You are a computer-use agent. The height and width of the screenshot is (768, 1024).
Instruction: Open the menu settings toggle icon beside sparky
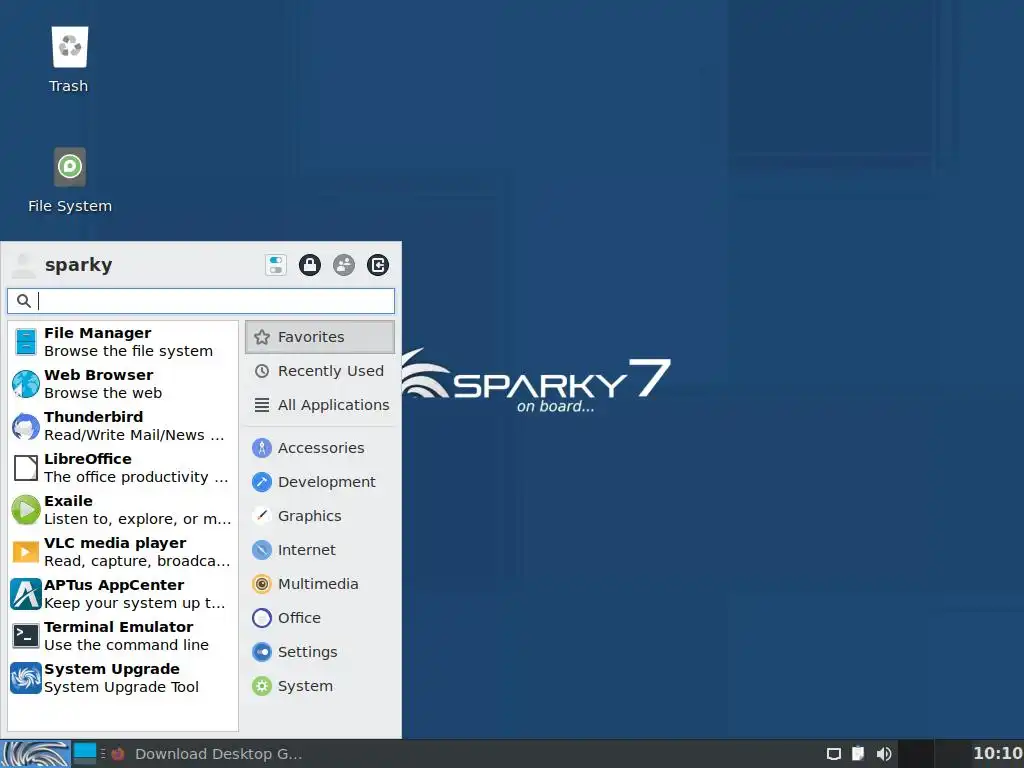276,265
